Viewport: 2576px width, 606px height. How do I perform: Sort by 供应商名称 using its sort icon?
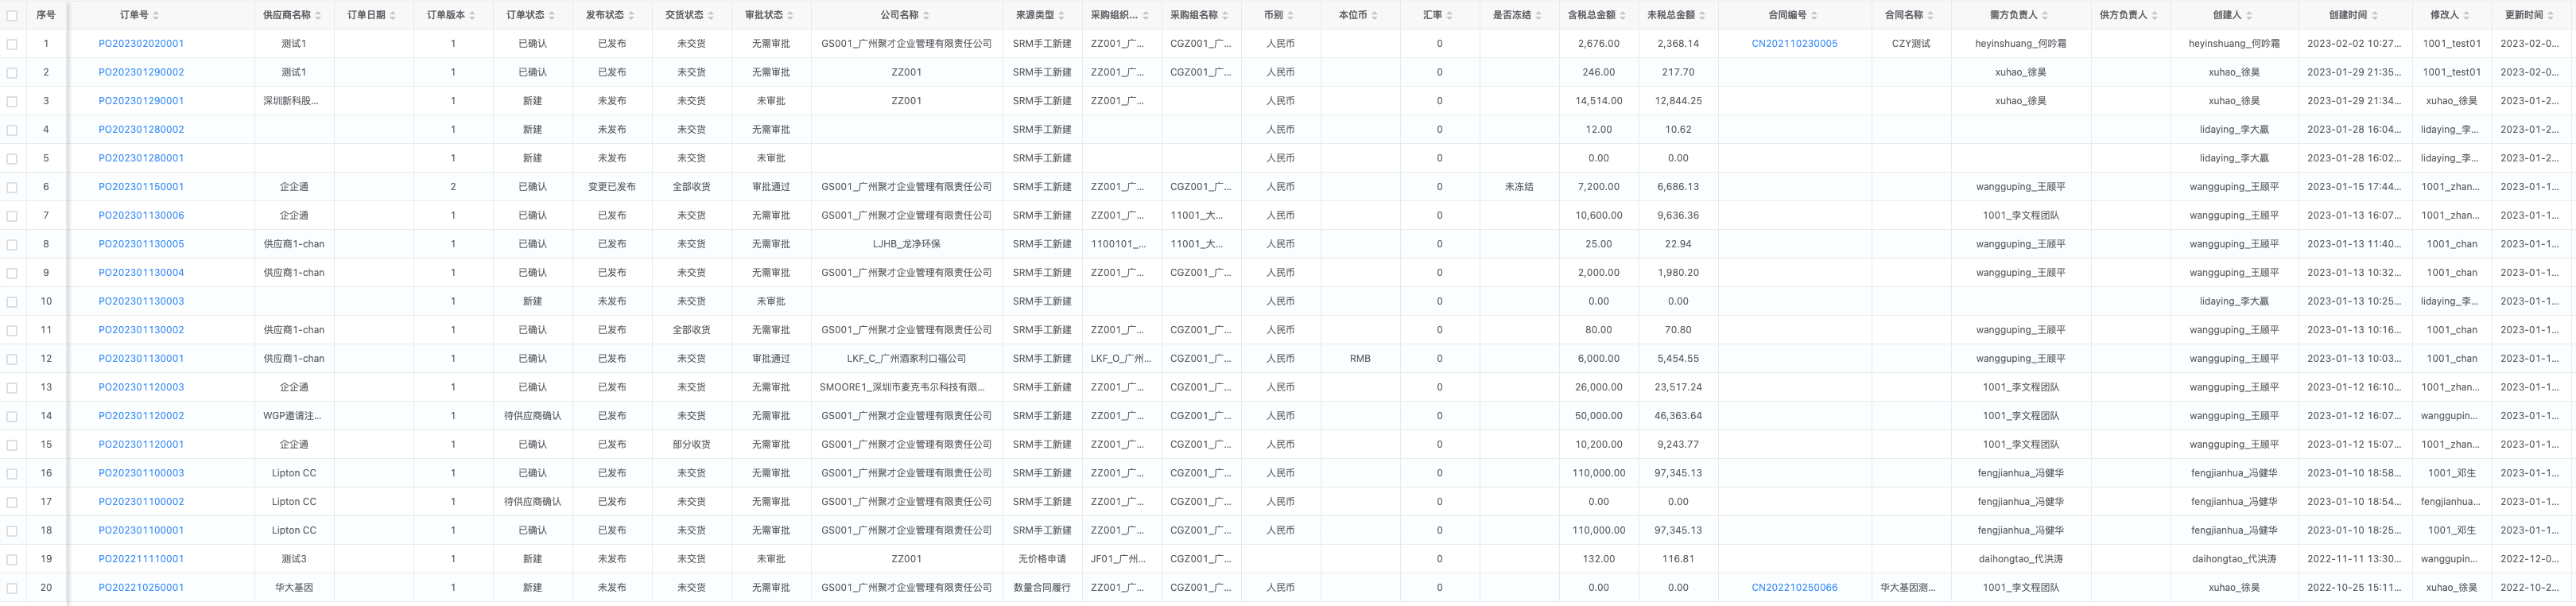tap(319, 15)
